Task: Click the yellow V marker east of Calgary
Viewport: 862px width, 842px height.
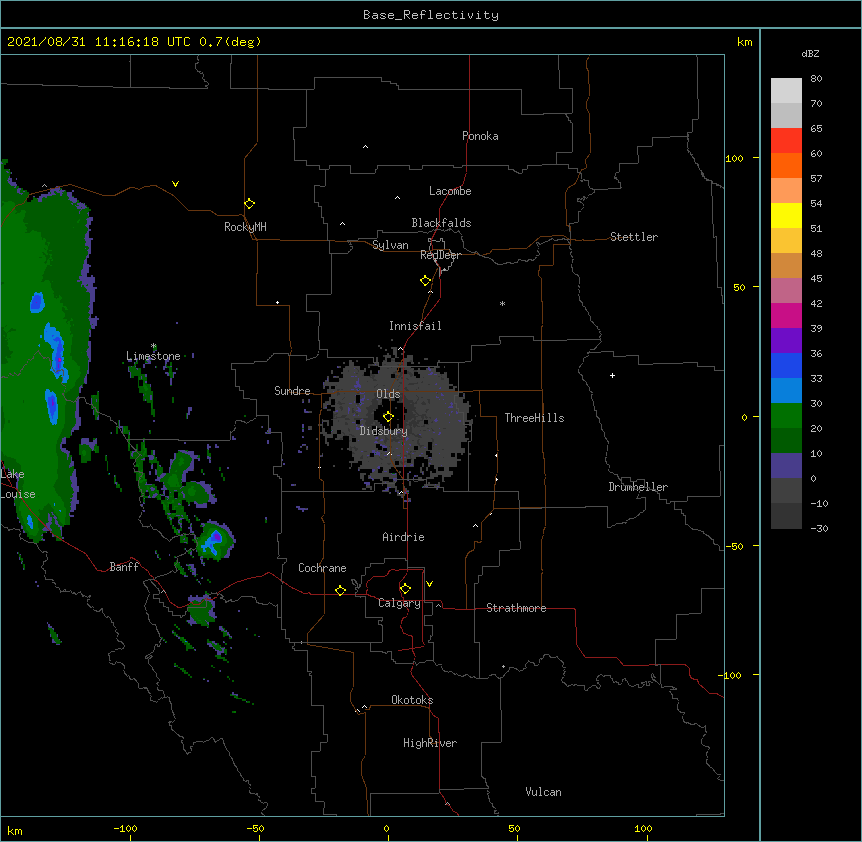Action: 429,584
